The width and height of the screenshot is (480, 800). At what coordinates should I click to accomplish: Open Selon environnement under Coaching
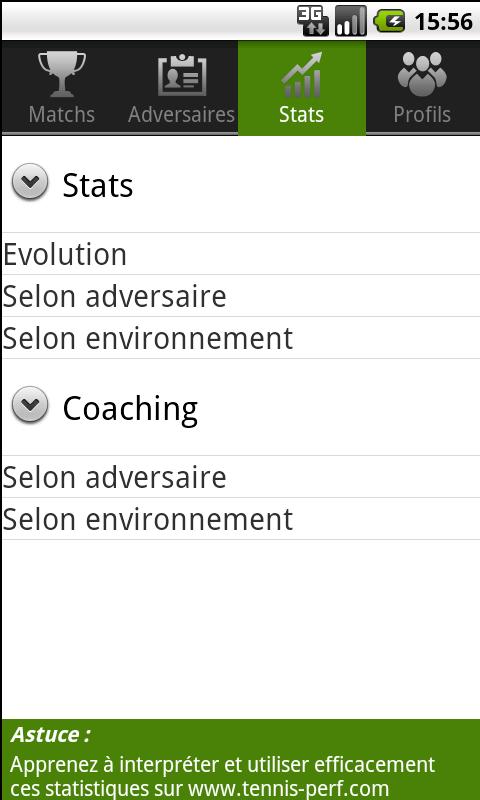241,518
